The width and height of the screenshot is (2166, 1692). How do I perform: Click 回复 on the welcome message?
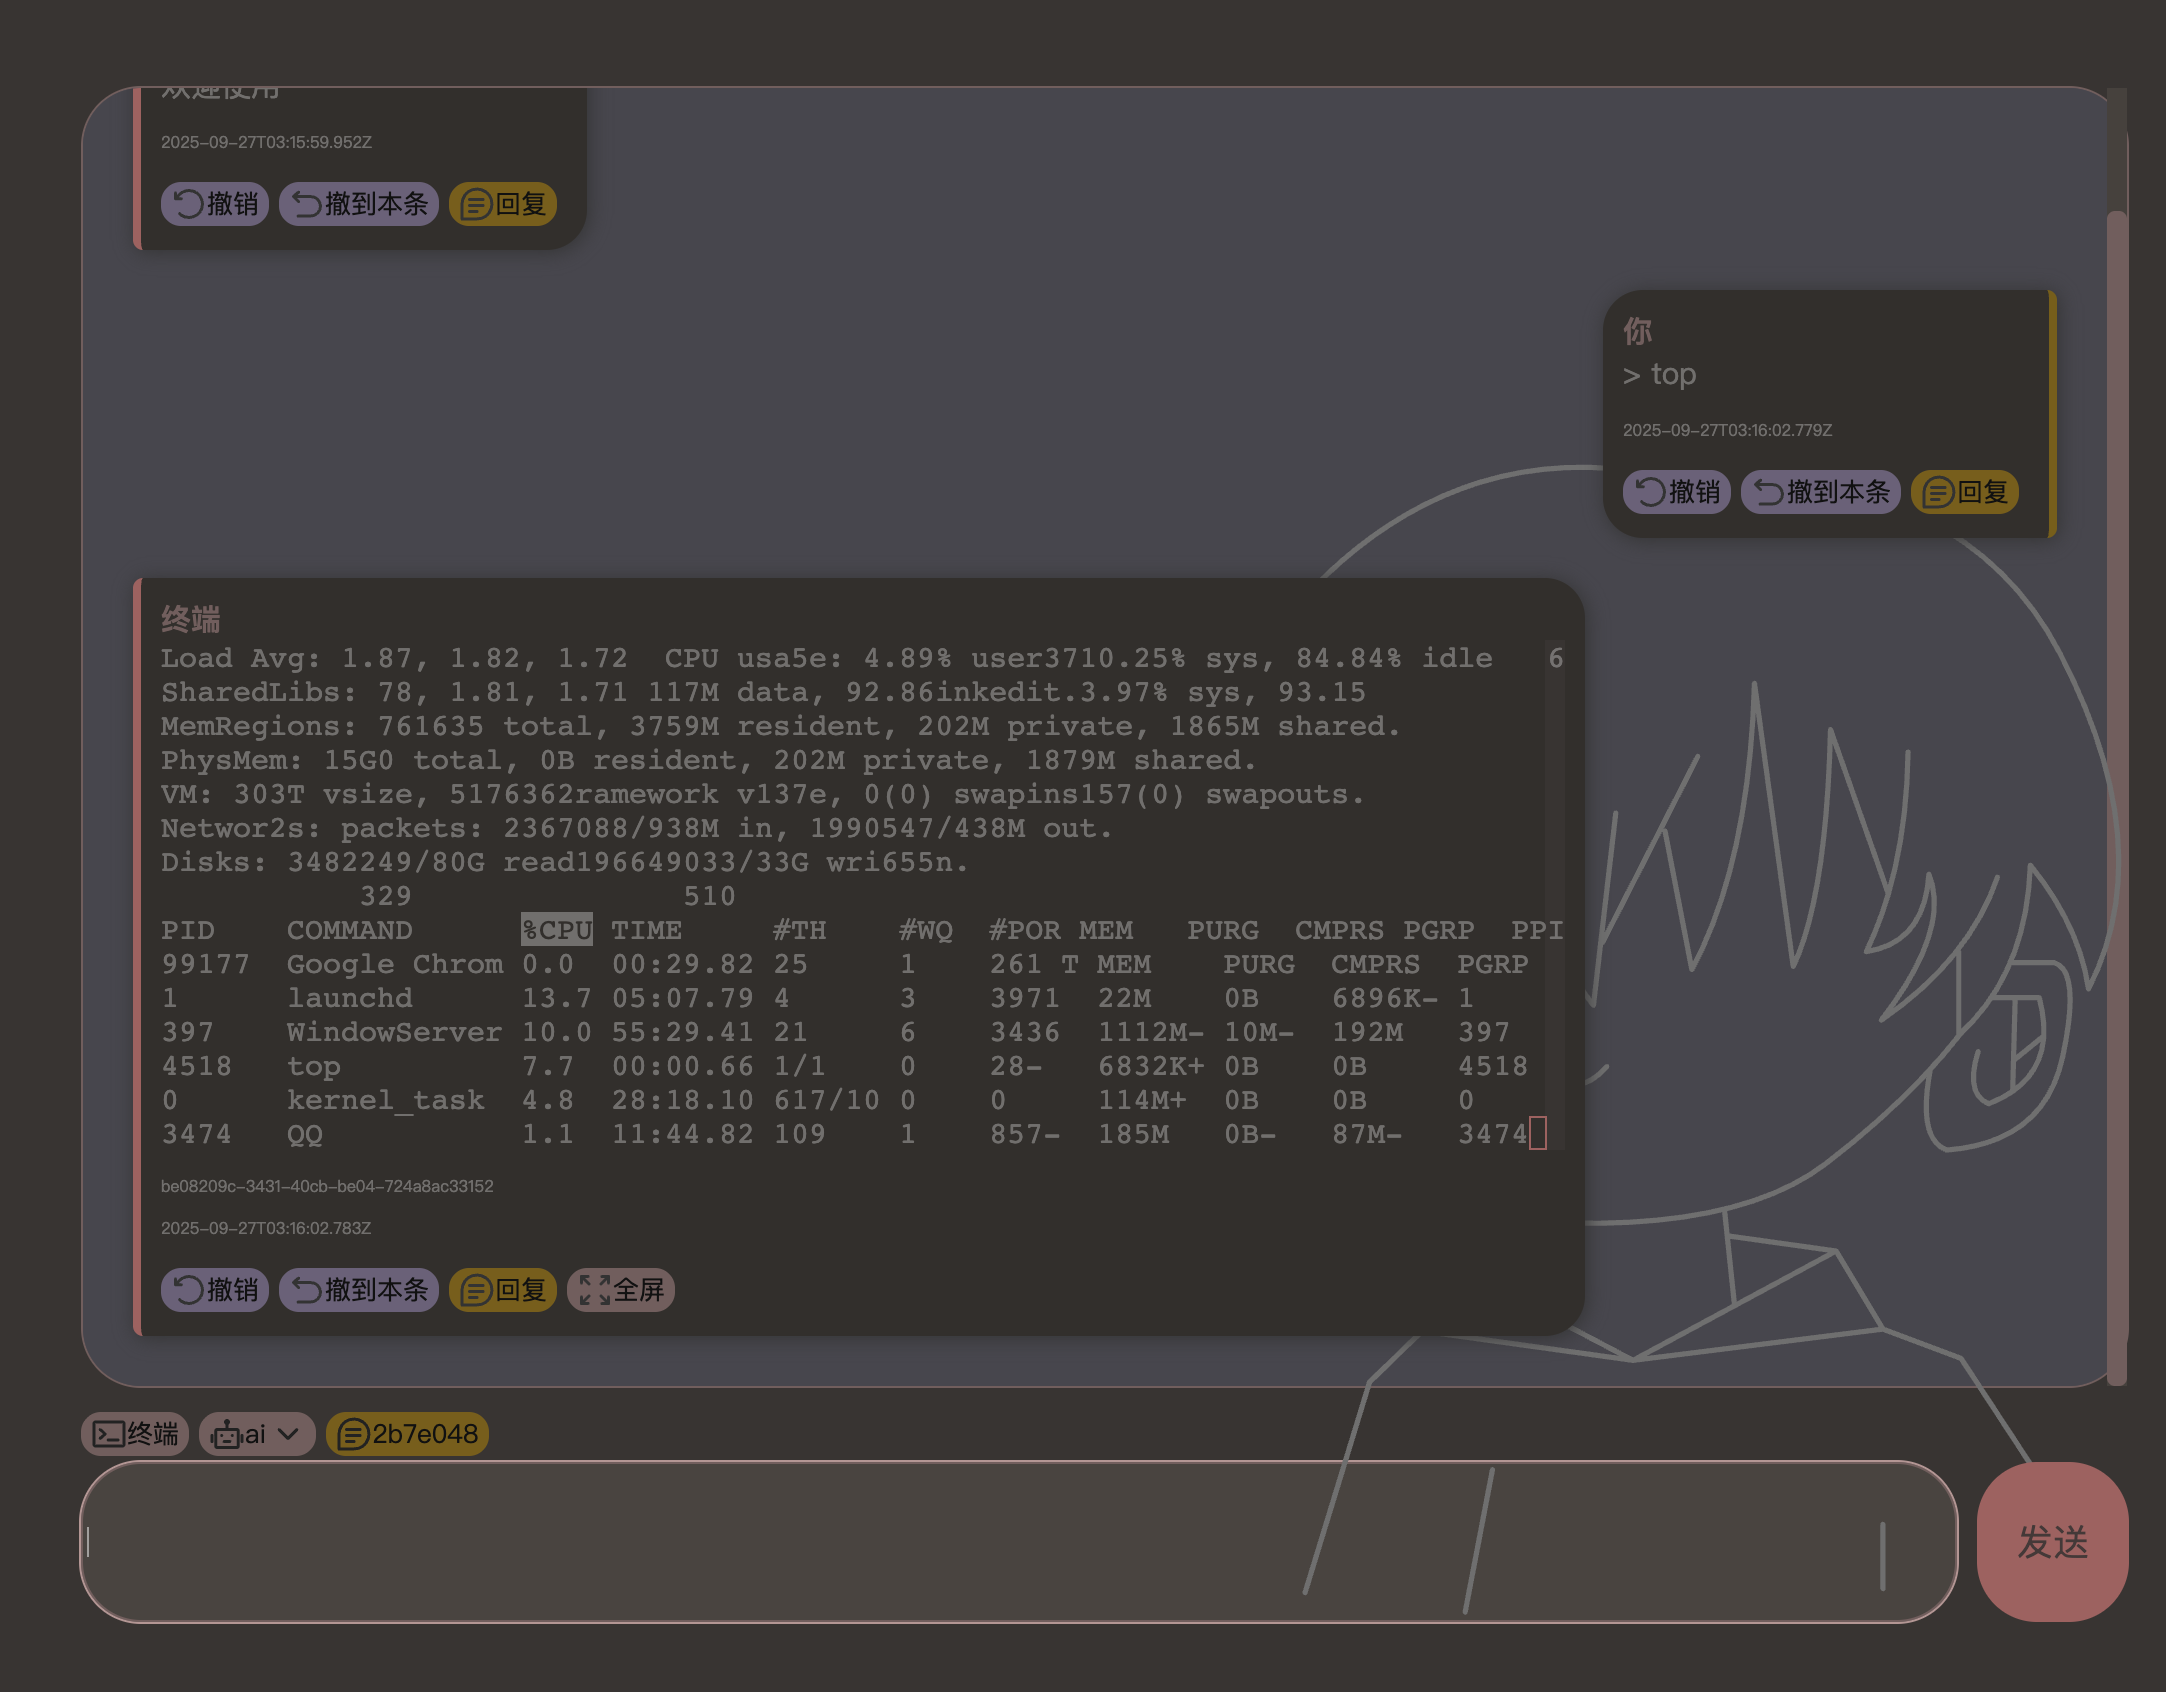(x=503, y=204)
